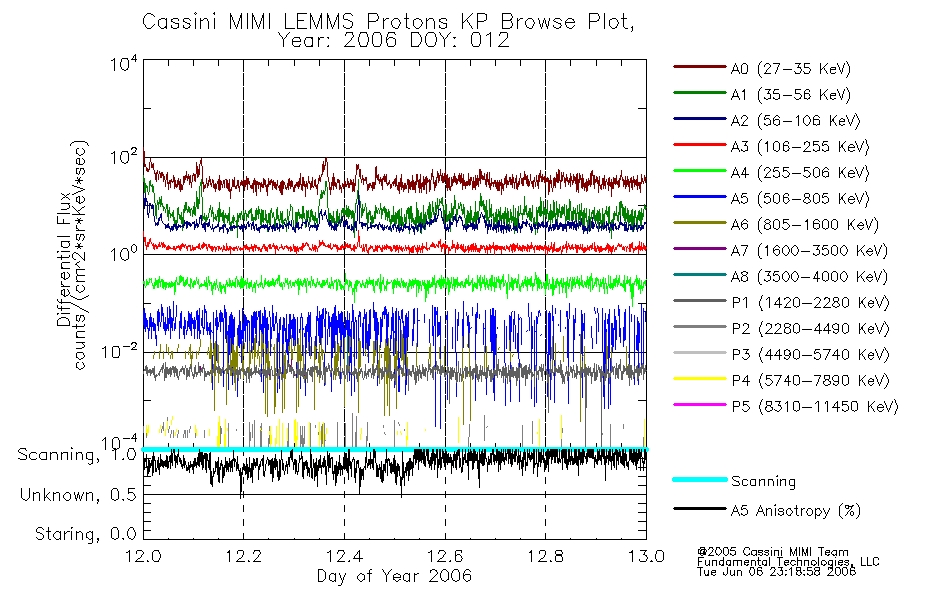
Task: Click the Scanning legend label
Action: (x=763, y=482)
